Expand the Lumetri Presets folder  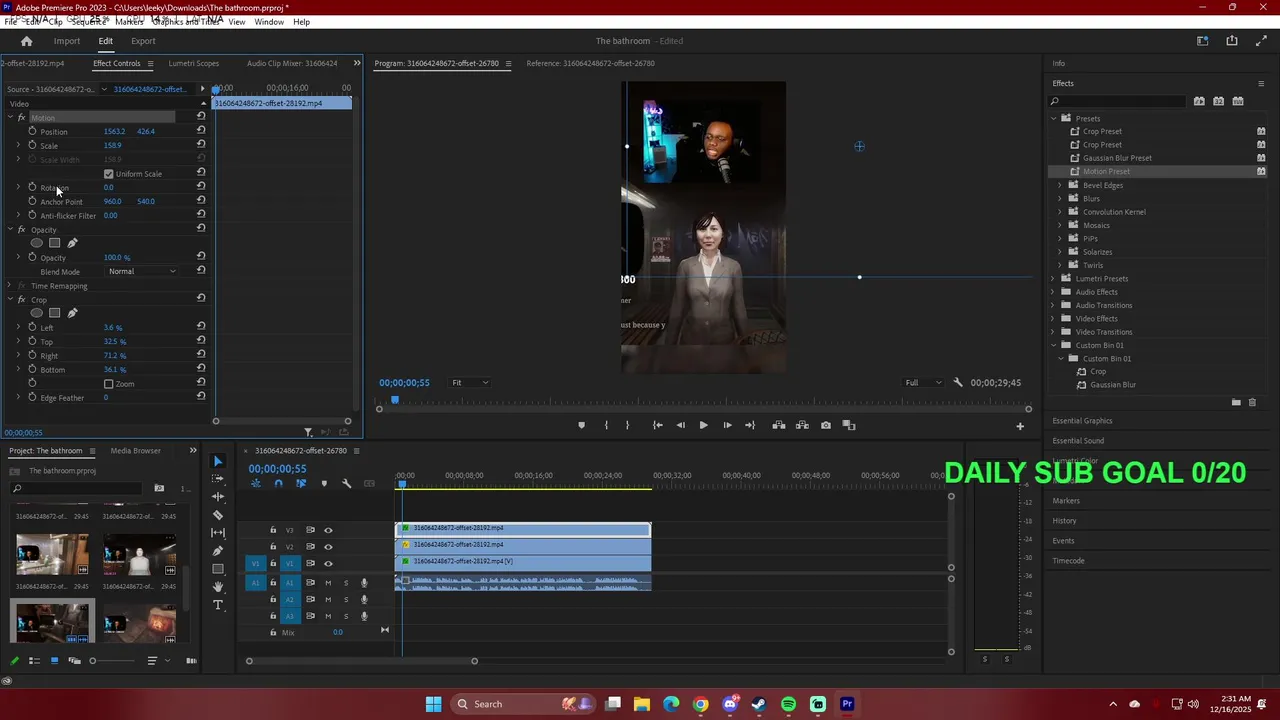coord(1053,278)
